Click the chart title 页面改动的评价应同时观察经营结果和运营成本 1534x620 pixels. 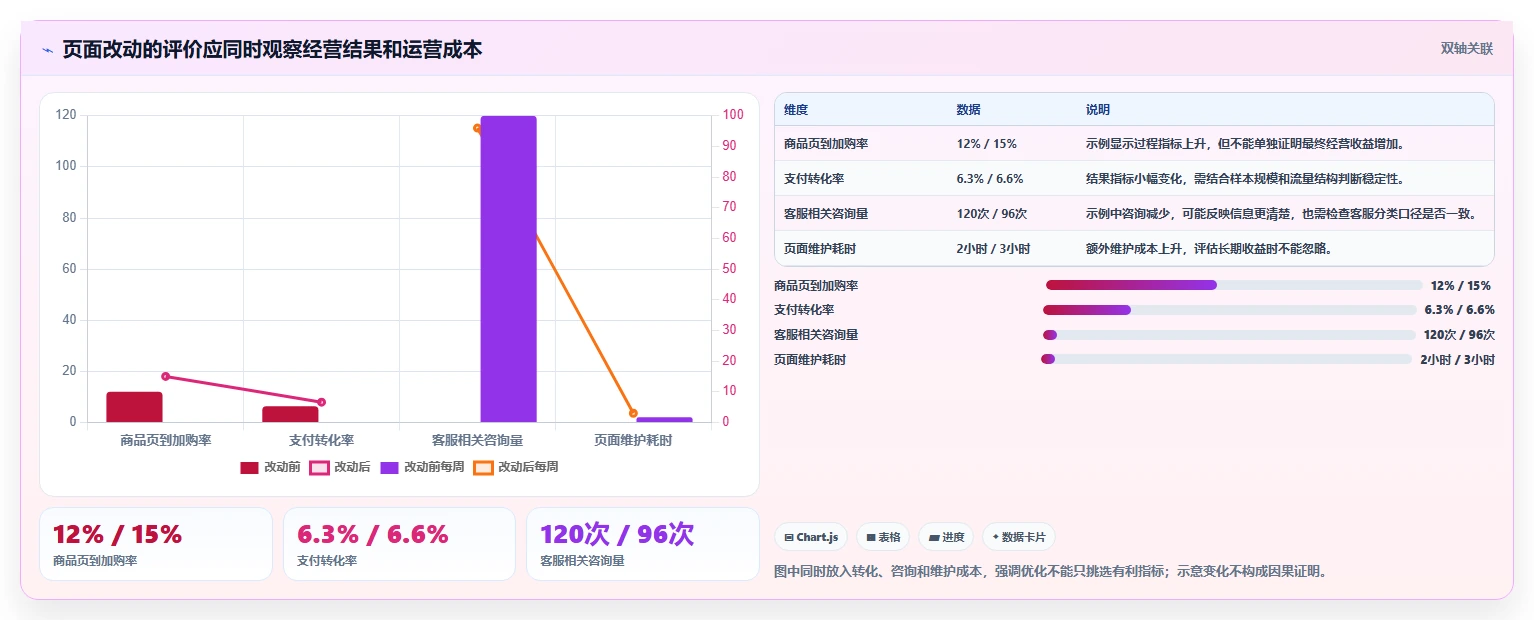pos(272,49)
